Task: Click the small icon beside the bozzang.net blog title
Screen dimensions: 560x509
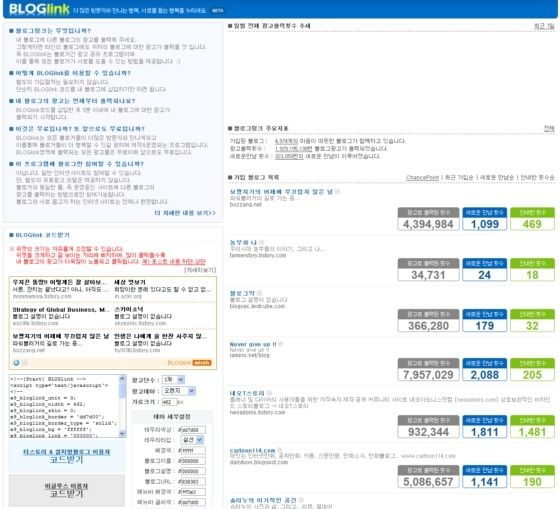Action: [338, 192]
